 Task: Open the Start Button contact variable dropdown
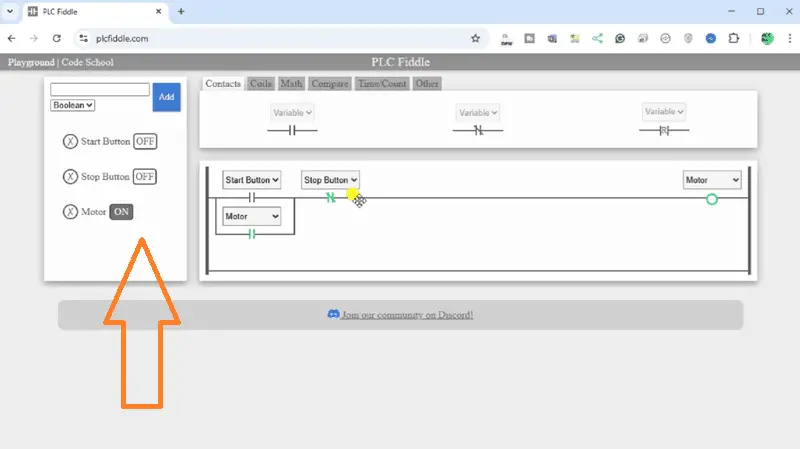[252, 180]
